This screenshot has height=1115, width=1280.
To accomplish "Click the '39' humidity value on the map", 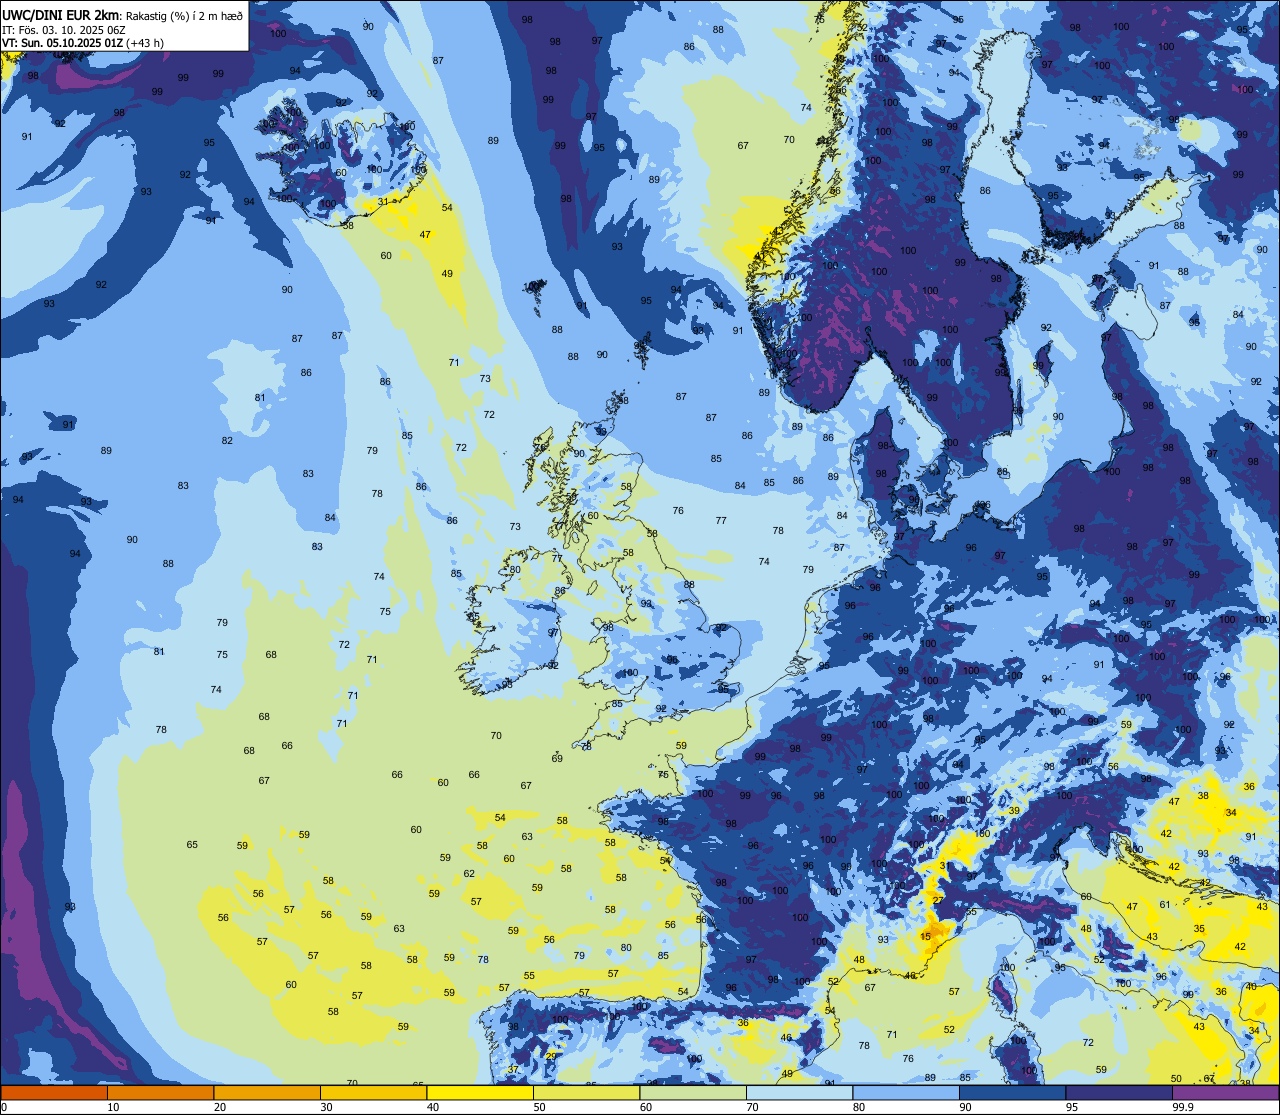I will pyautogui.click(x=1014, y=811).
